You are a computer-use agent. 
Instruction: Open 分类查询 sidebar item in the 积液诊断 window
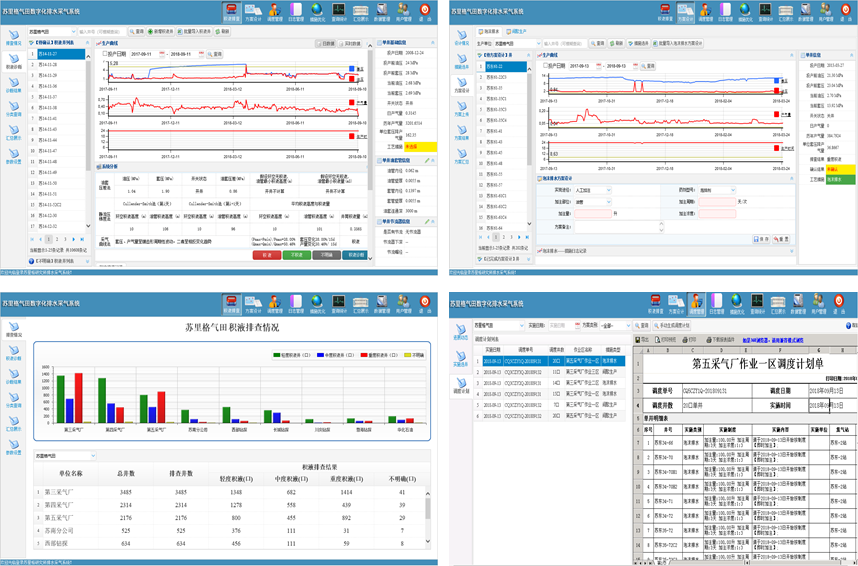point(14,108)
